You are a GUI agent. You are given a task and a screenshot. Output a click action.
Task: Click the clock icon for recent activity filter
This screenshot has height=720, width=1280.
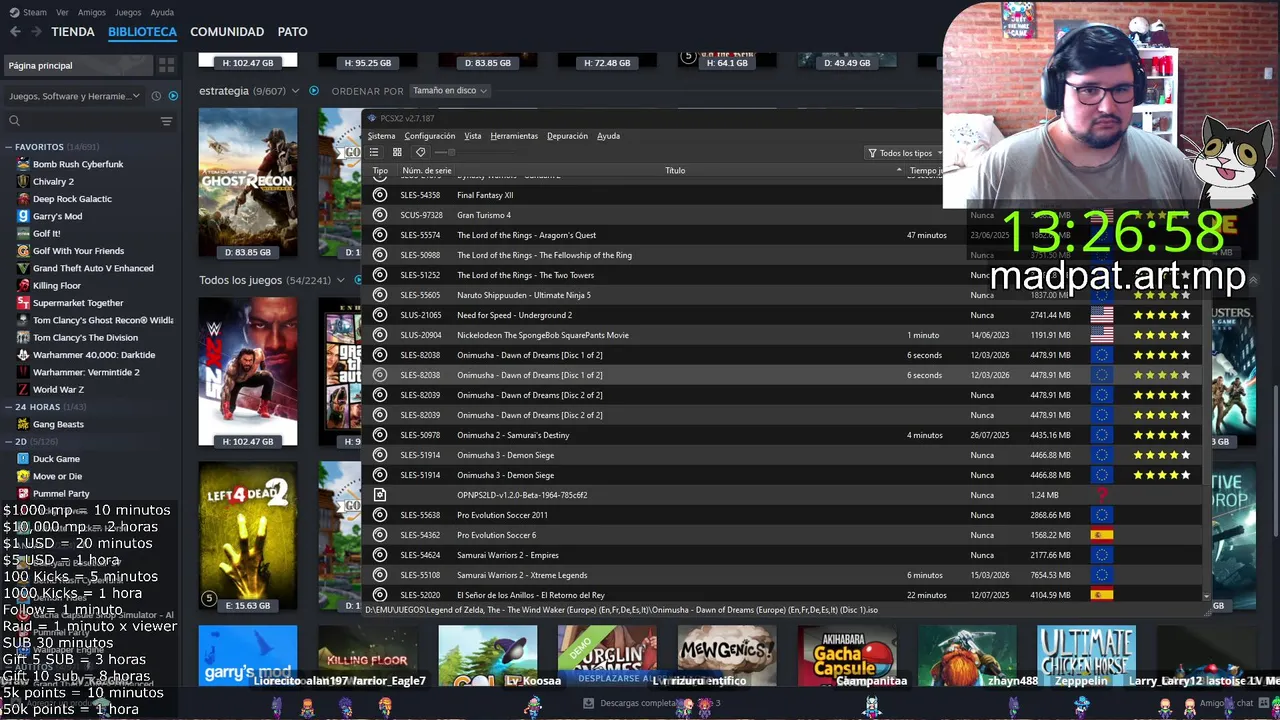coord(156,96)
